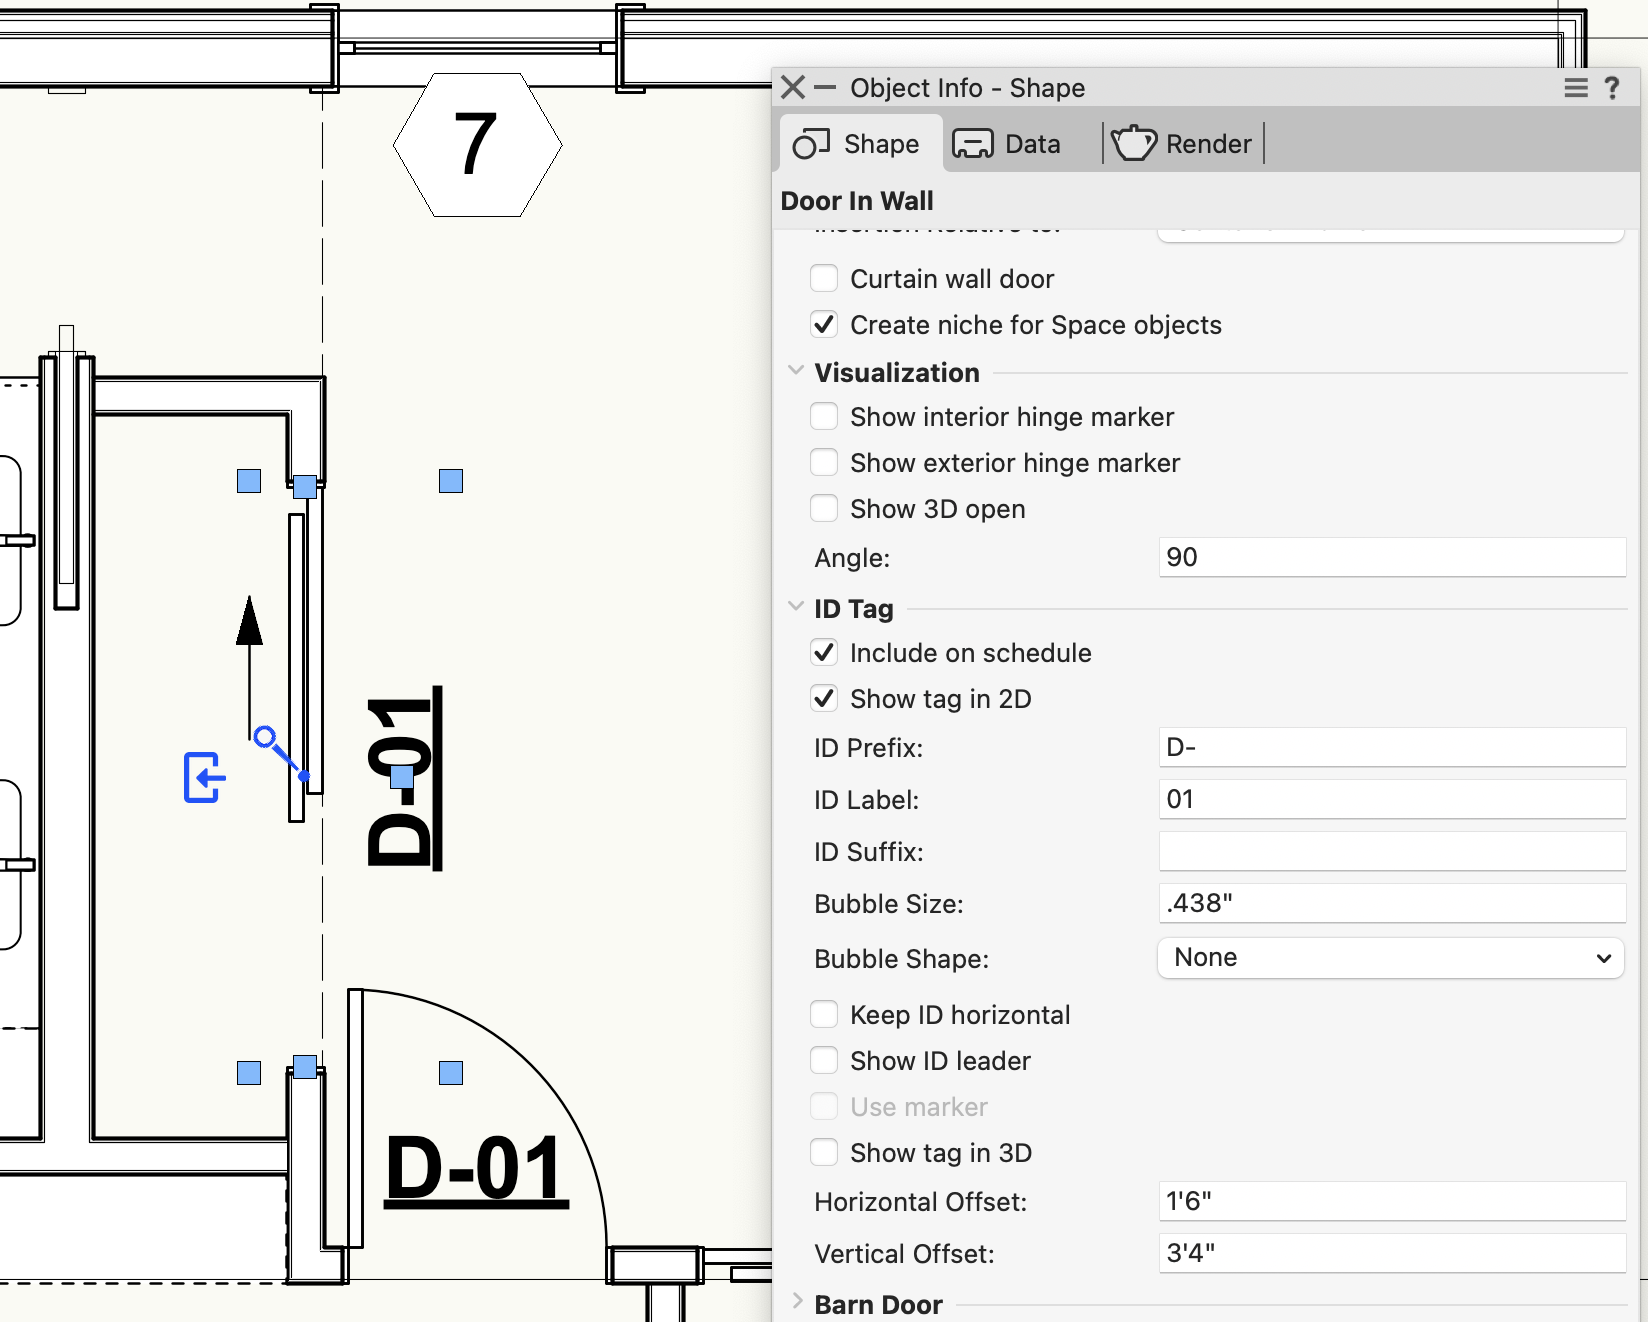Click the help question mark icon
The height and width of the screenshot is (1322, 1648).
(x=1612, y=88)
